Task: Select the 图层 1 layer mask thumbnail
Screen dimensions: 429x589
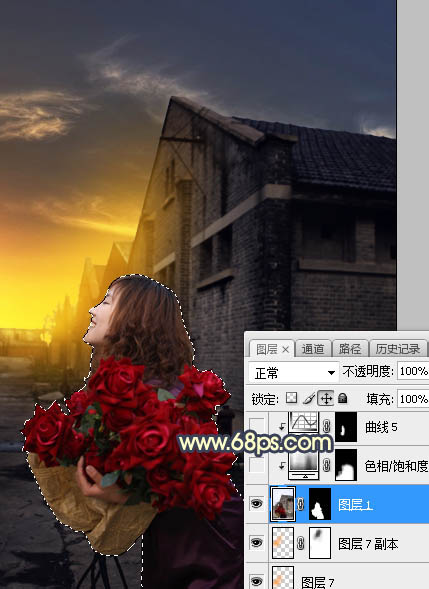Action: pos(320,504)
